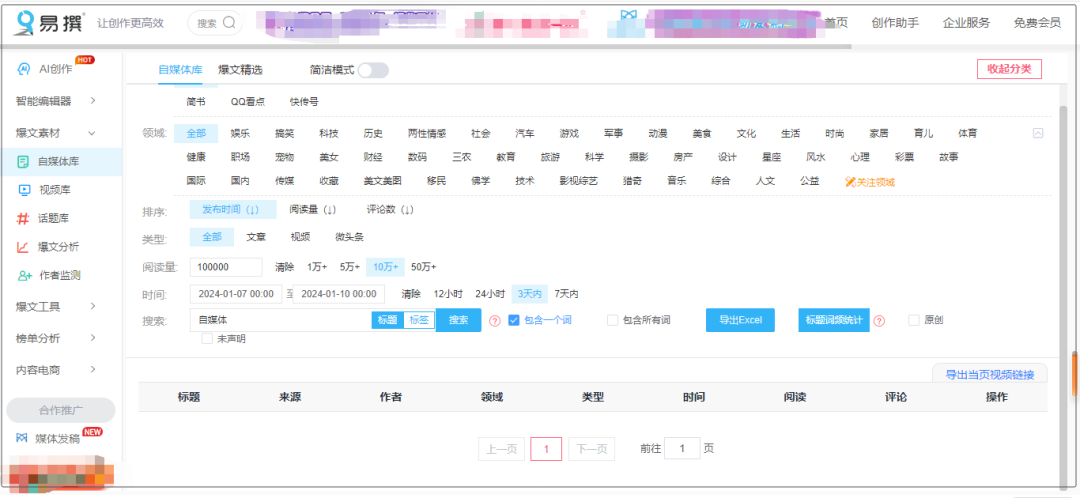Image resolution: width=1080 pixels, height=498 pixels.
Task: Click 导出当页视频链接 button
Action: (x=989, y=375)
